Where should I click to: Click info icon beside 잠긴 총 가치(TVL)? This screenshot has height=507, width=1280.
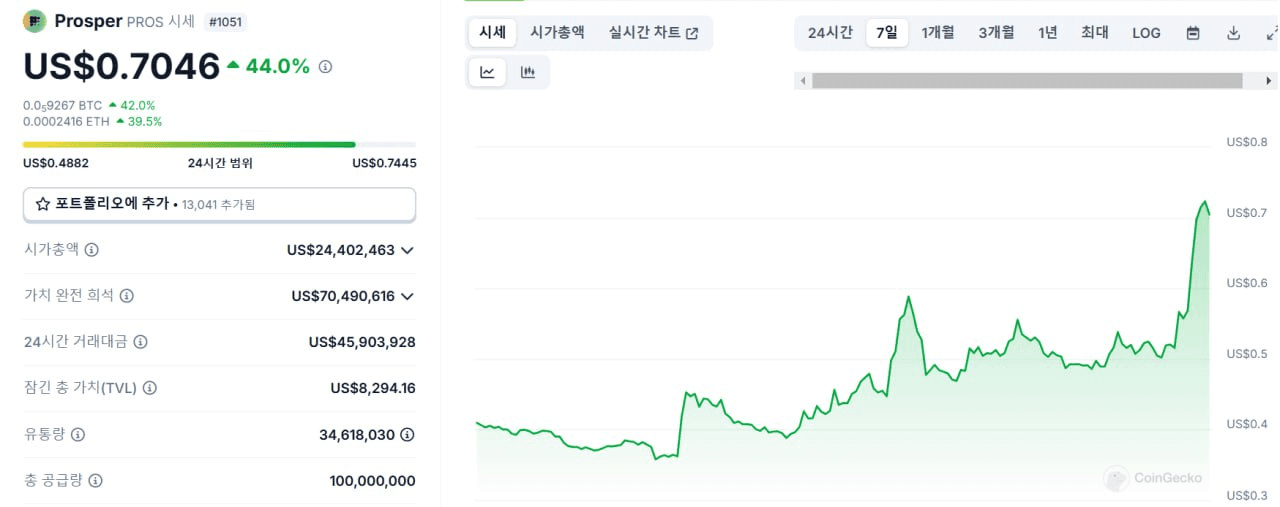point(150,388)
